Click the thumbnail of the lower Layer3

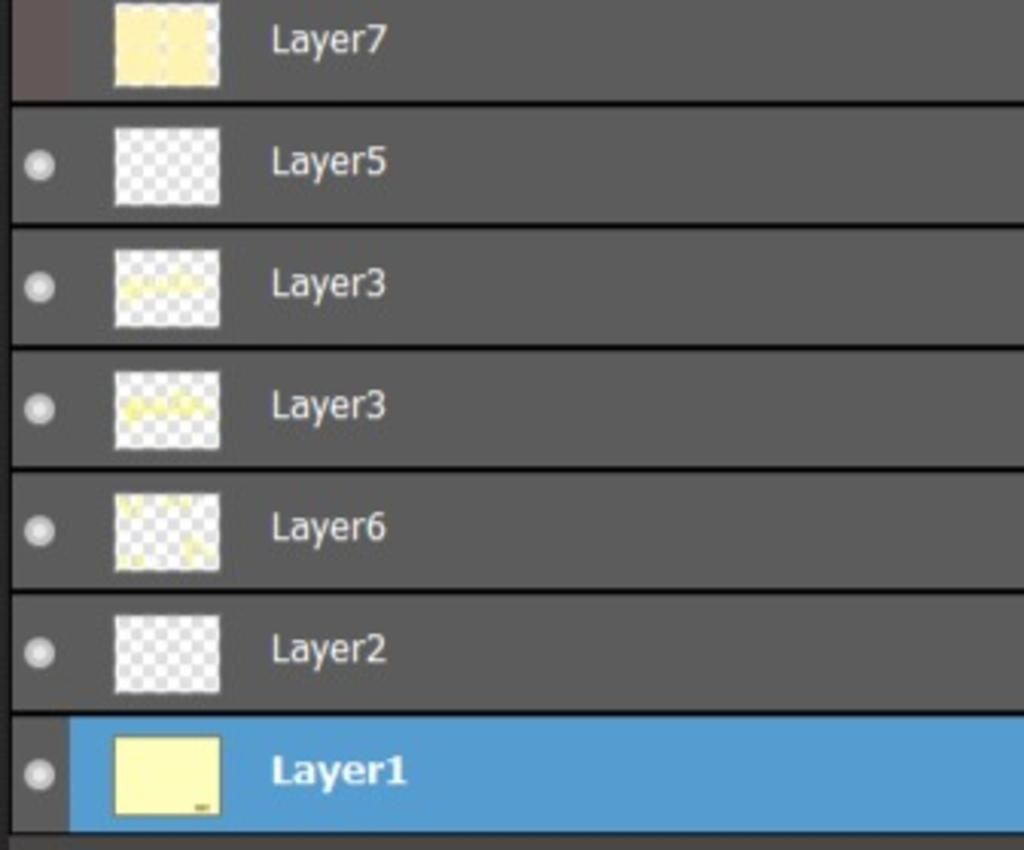pyautogui.click(x=167, y=410)
